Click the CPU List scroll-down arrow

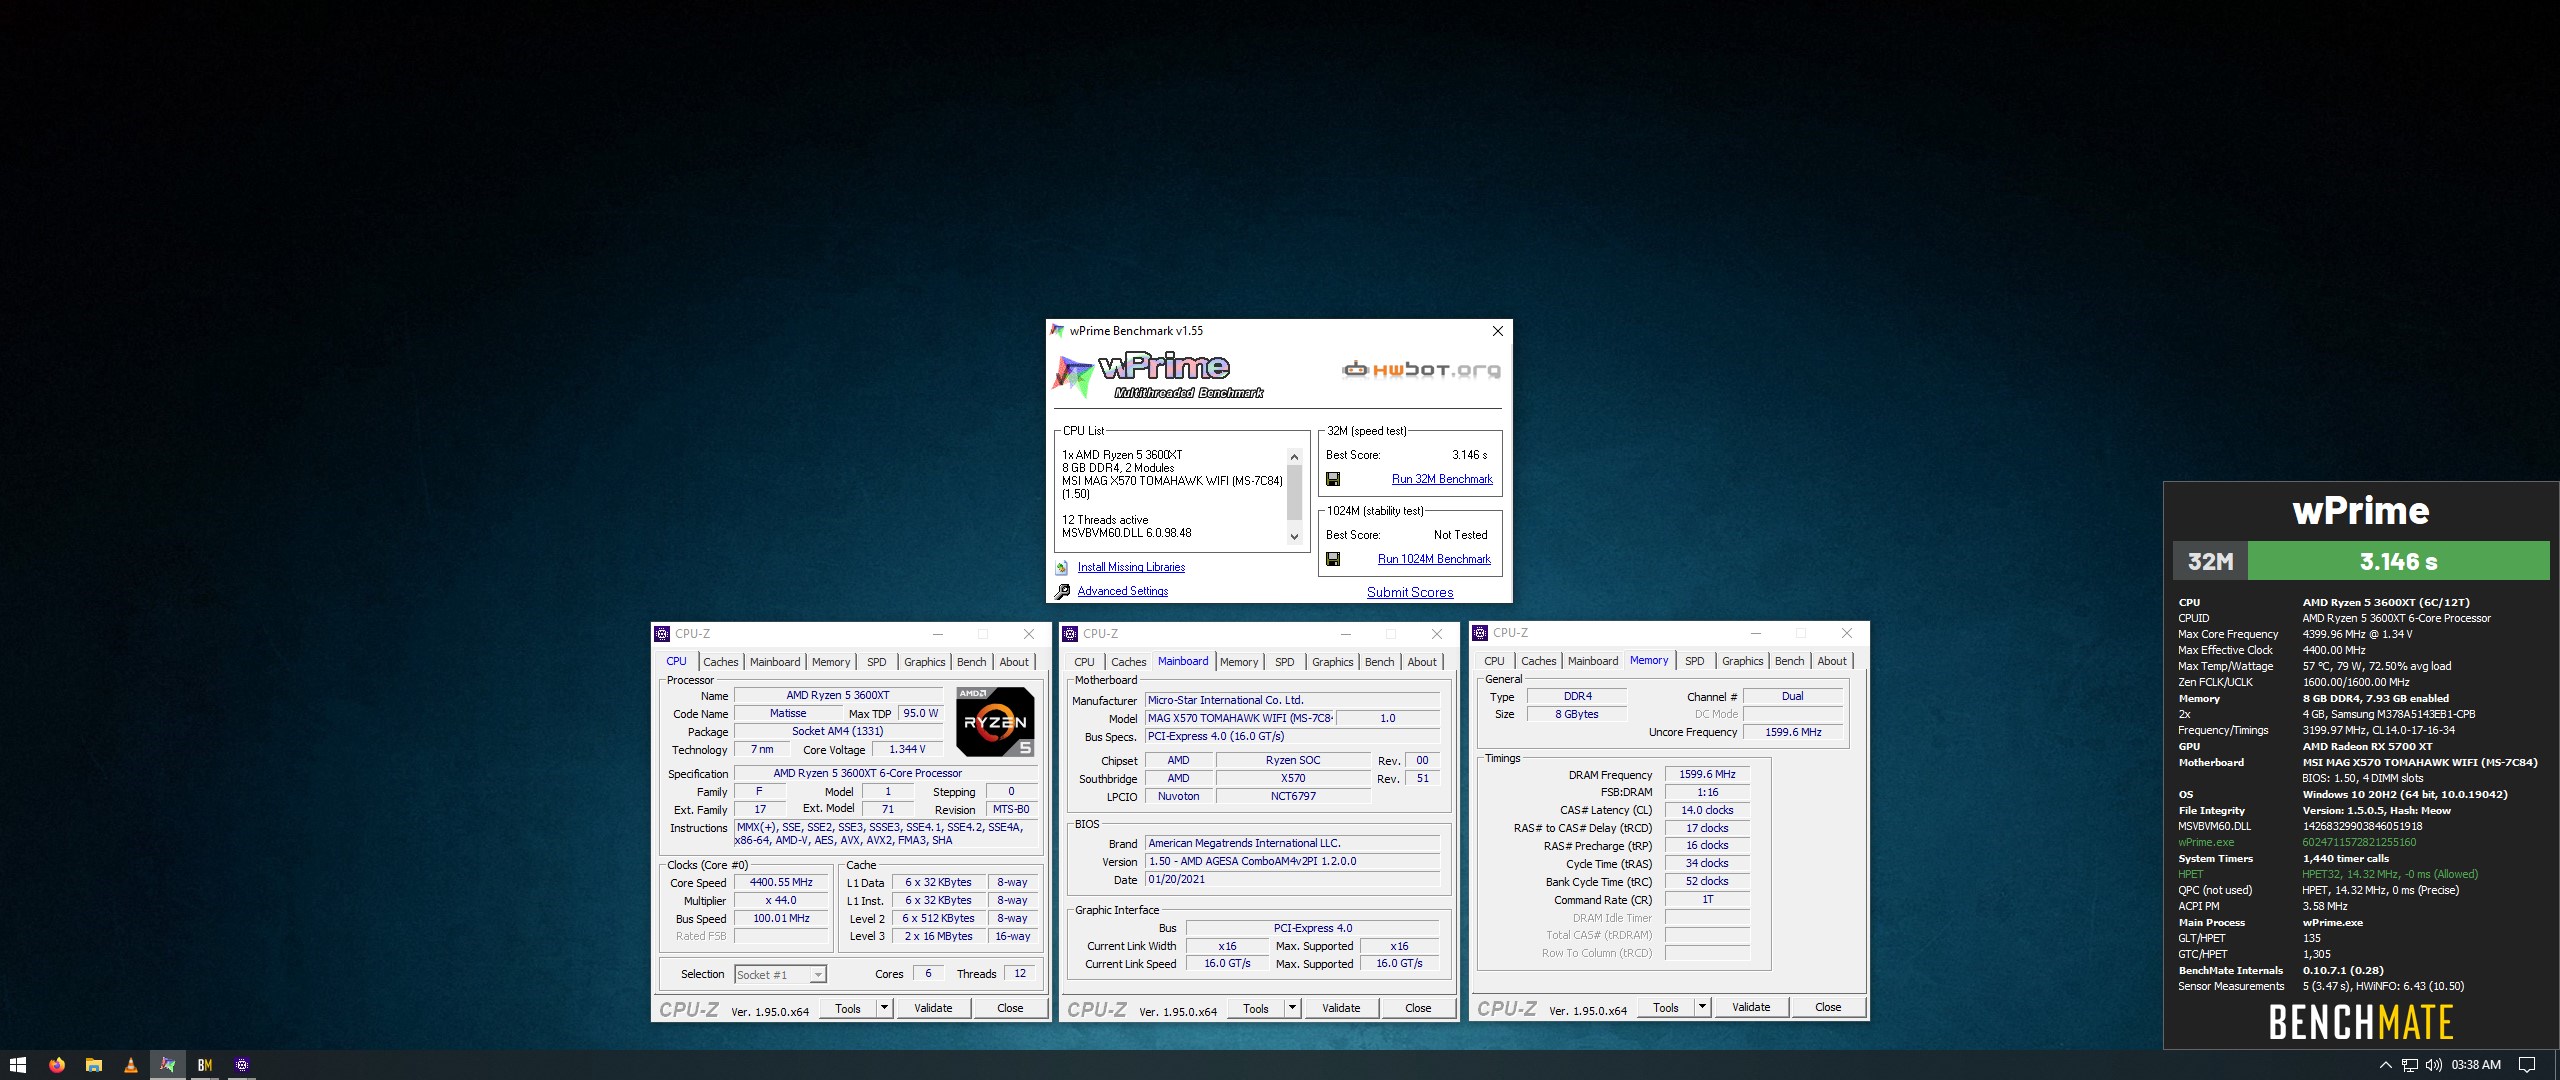point(1294,536)
